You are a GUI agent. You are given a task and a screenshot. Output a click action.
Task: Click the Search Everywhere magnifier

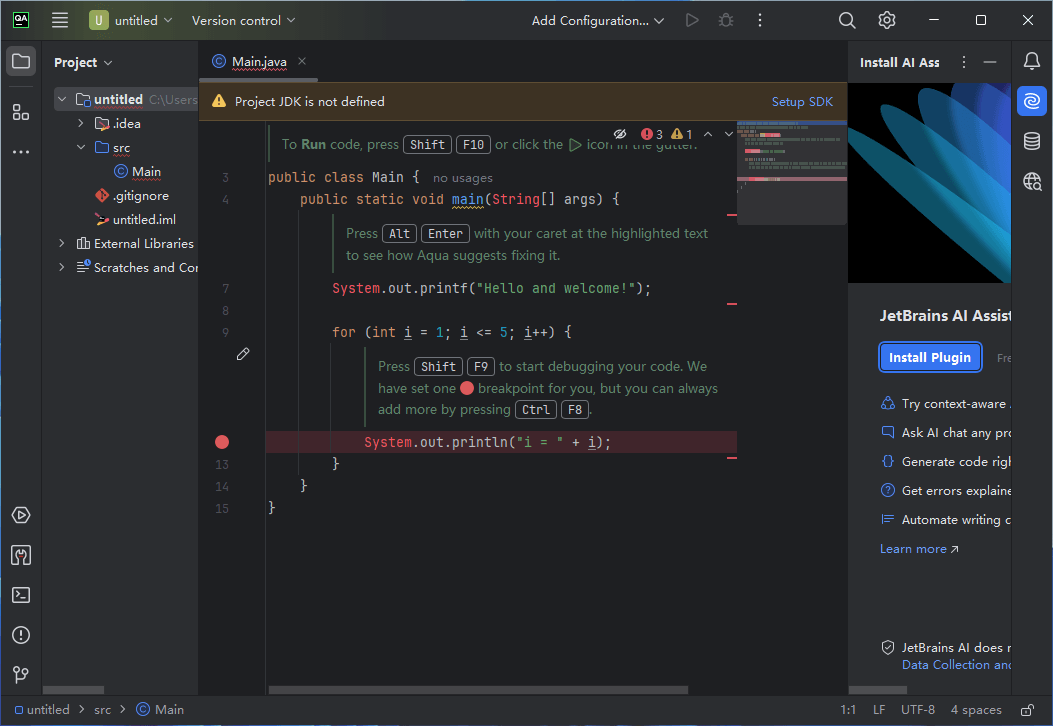[847, 20]
